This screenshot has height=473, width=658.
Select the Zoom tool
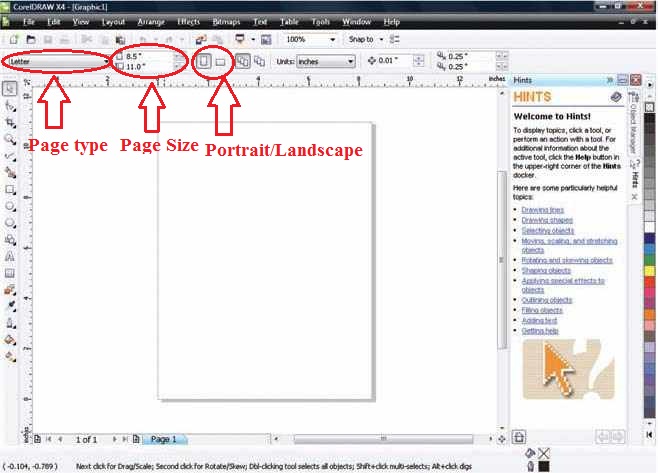10,139
